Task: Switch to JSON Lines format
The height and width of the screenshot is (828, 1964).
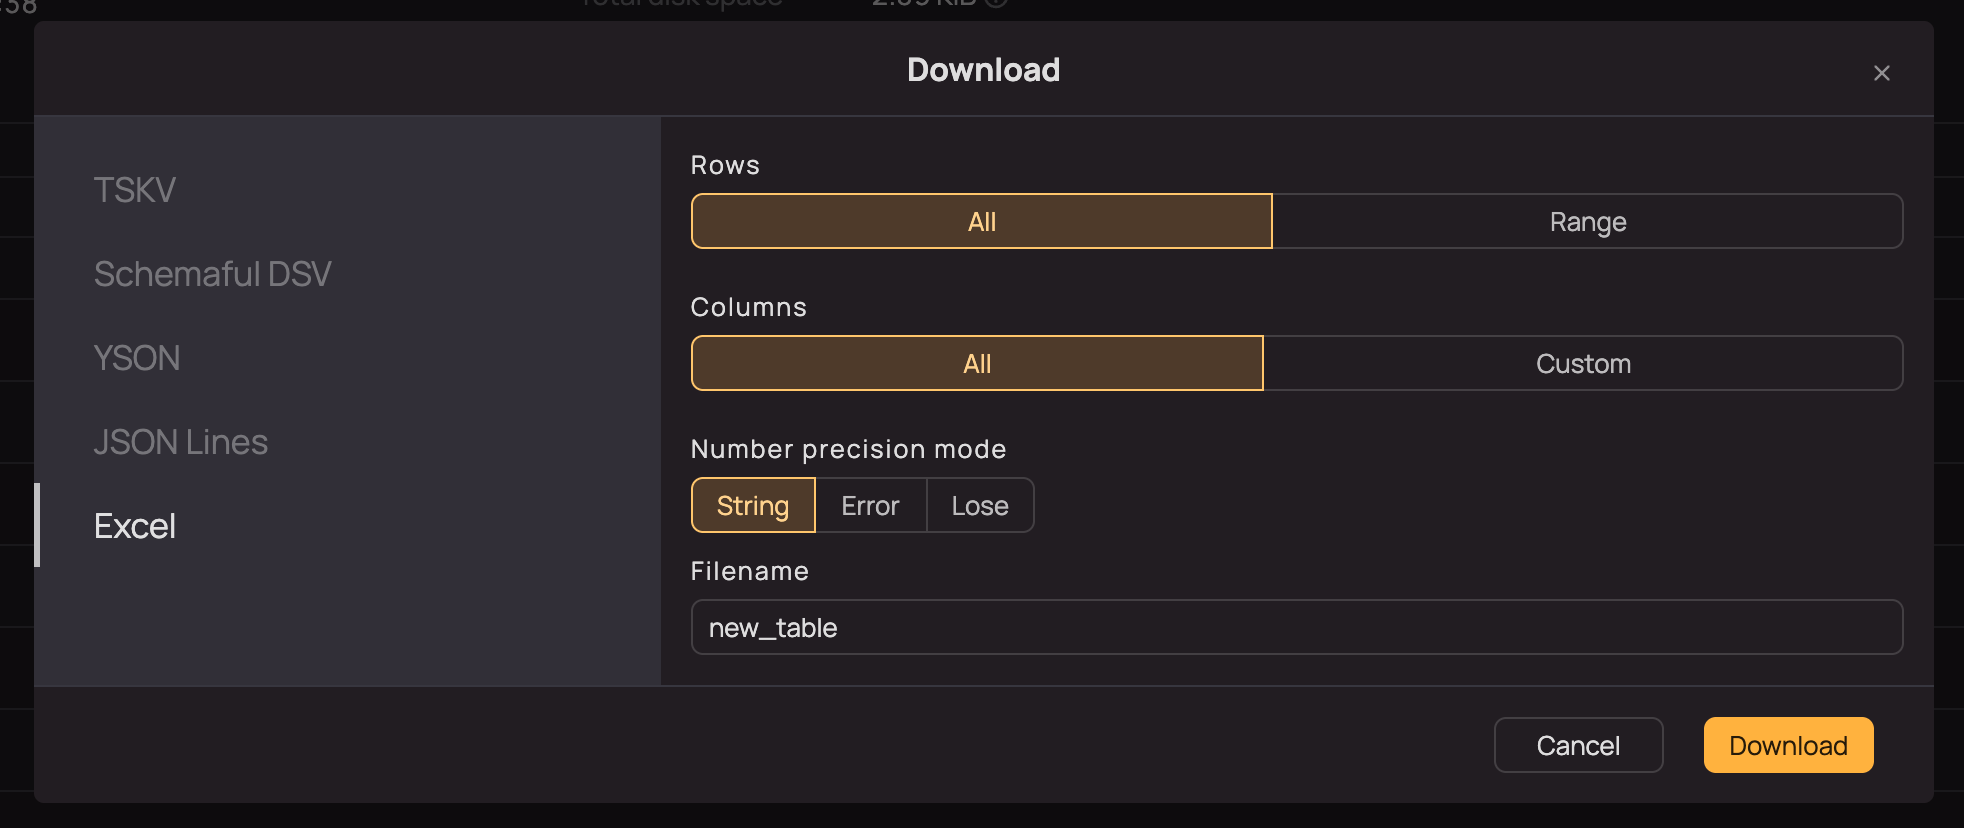Action: click(x=181, y=441)
